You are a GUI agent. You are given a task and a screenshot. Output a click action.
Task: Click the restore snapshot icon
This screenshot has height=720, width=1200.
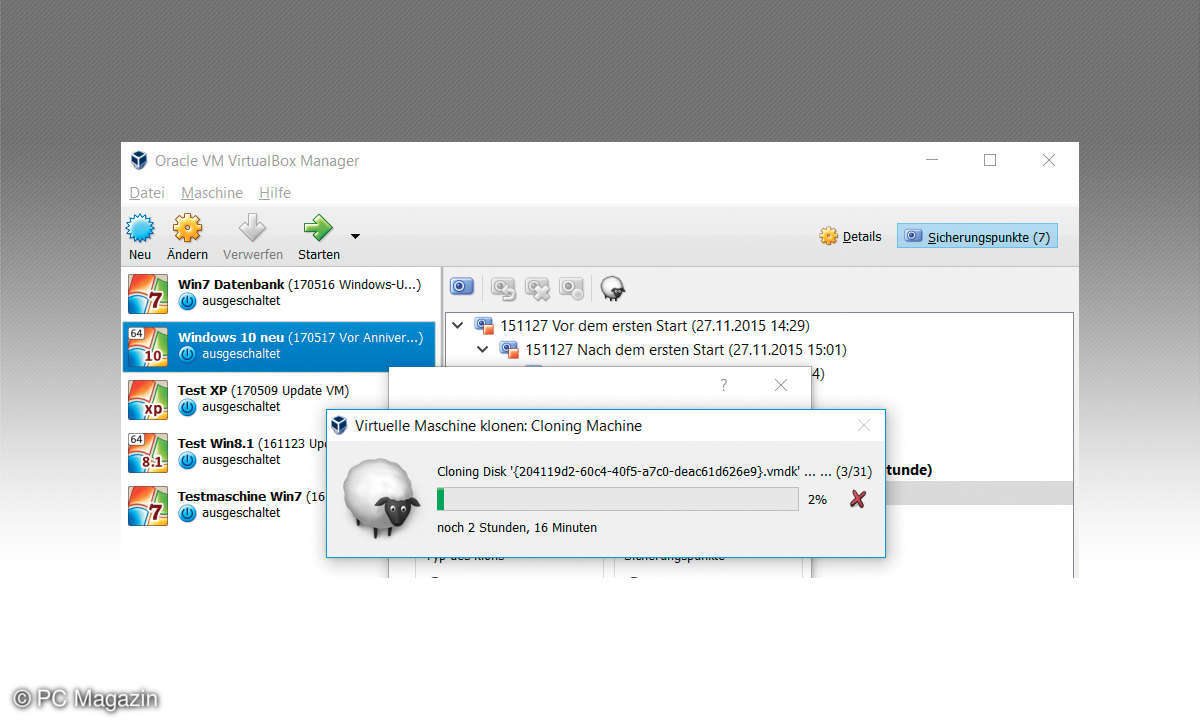(x=503, y=289)
